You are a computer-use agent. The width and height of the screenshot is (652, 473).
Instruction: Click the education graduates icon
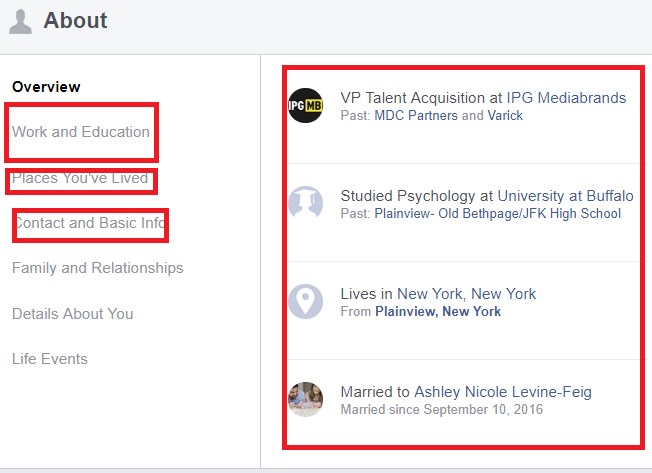(x=305, y=203)
